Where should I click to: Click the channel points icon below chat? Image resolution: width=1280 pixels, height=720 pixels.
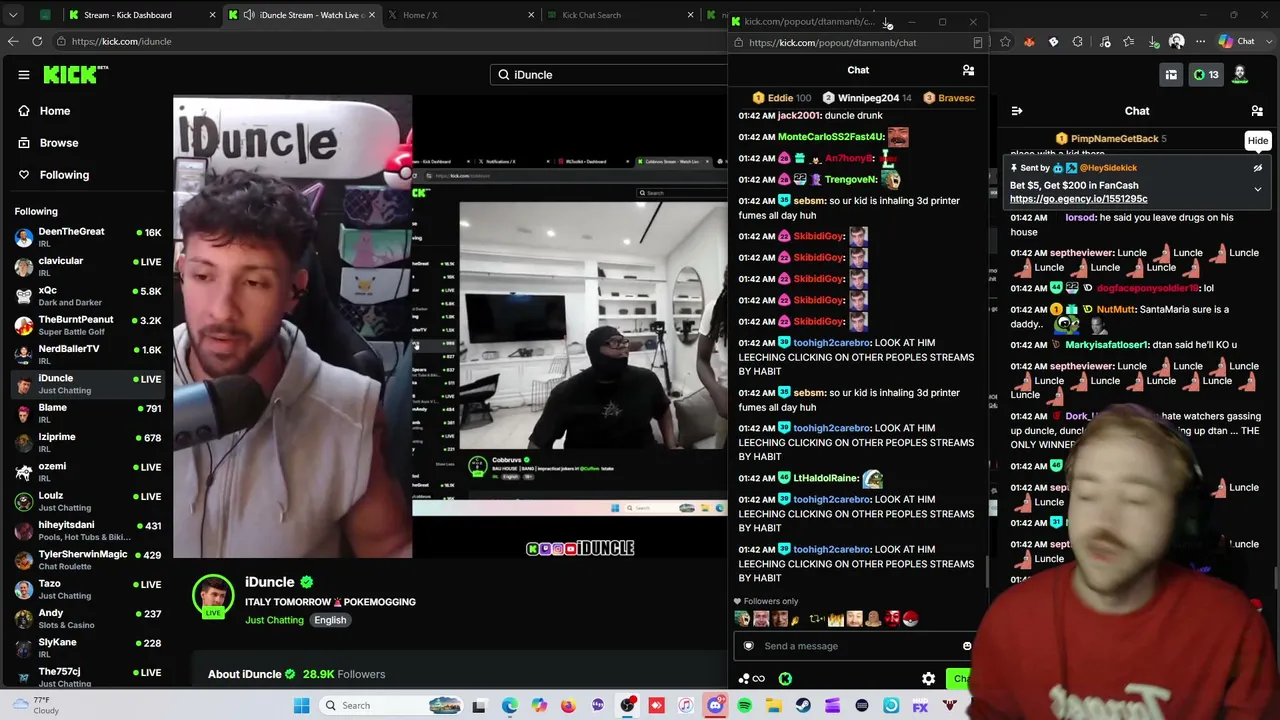751,679
